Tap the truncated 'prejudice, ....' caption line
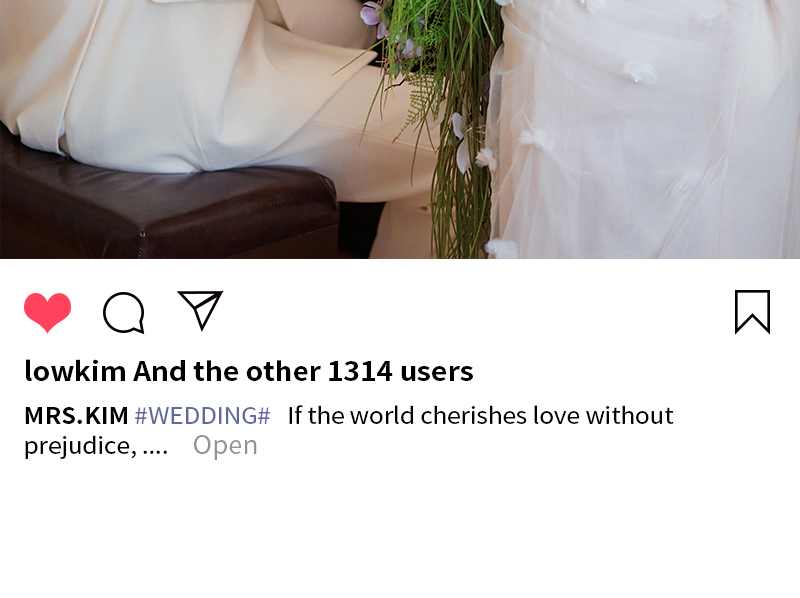The image size is (800, 598). 96,446
